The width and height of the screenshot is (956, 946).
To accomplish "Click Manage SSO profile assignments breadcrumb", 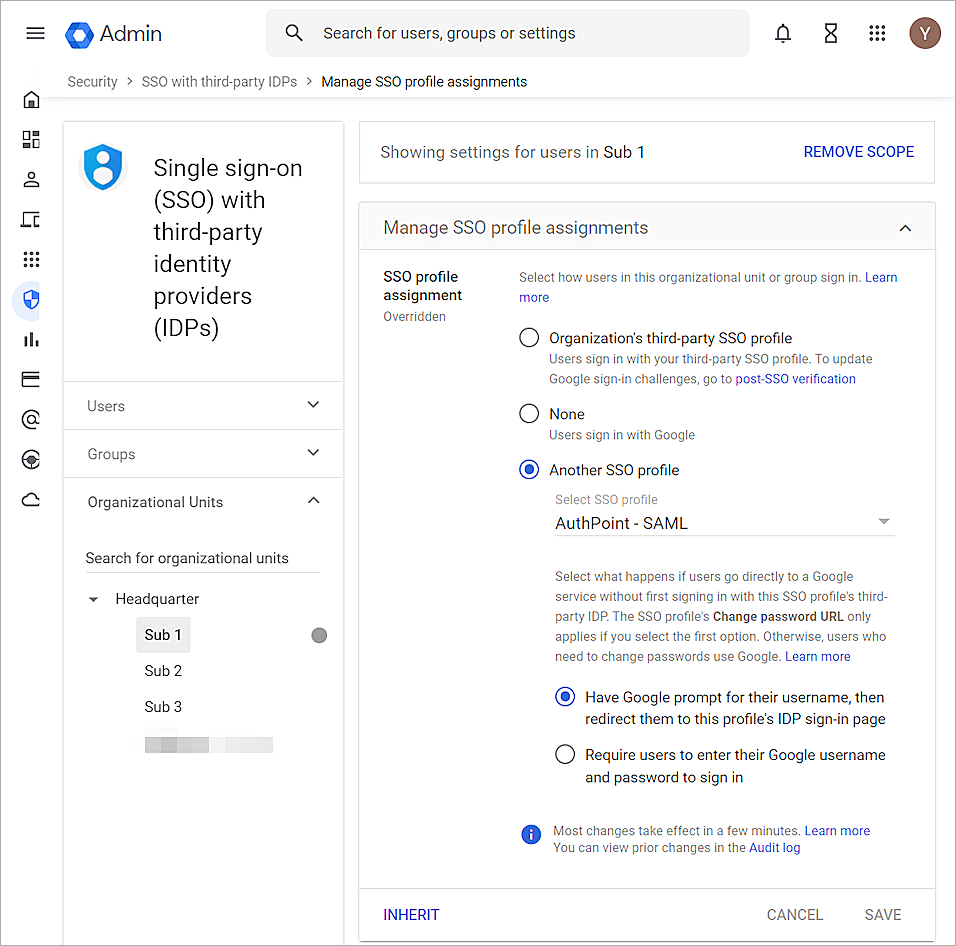I will (x=424, y=82).
